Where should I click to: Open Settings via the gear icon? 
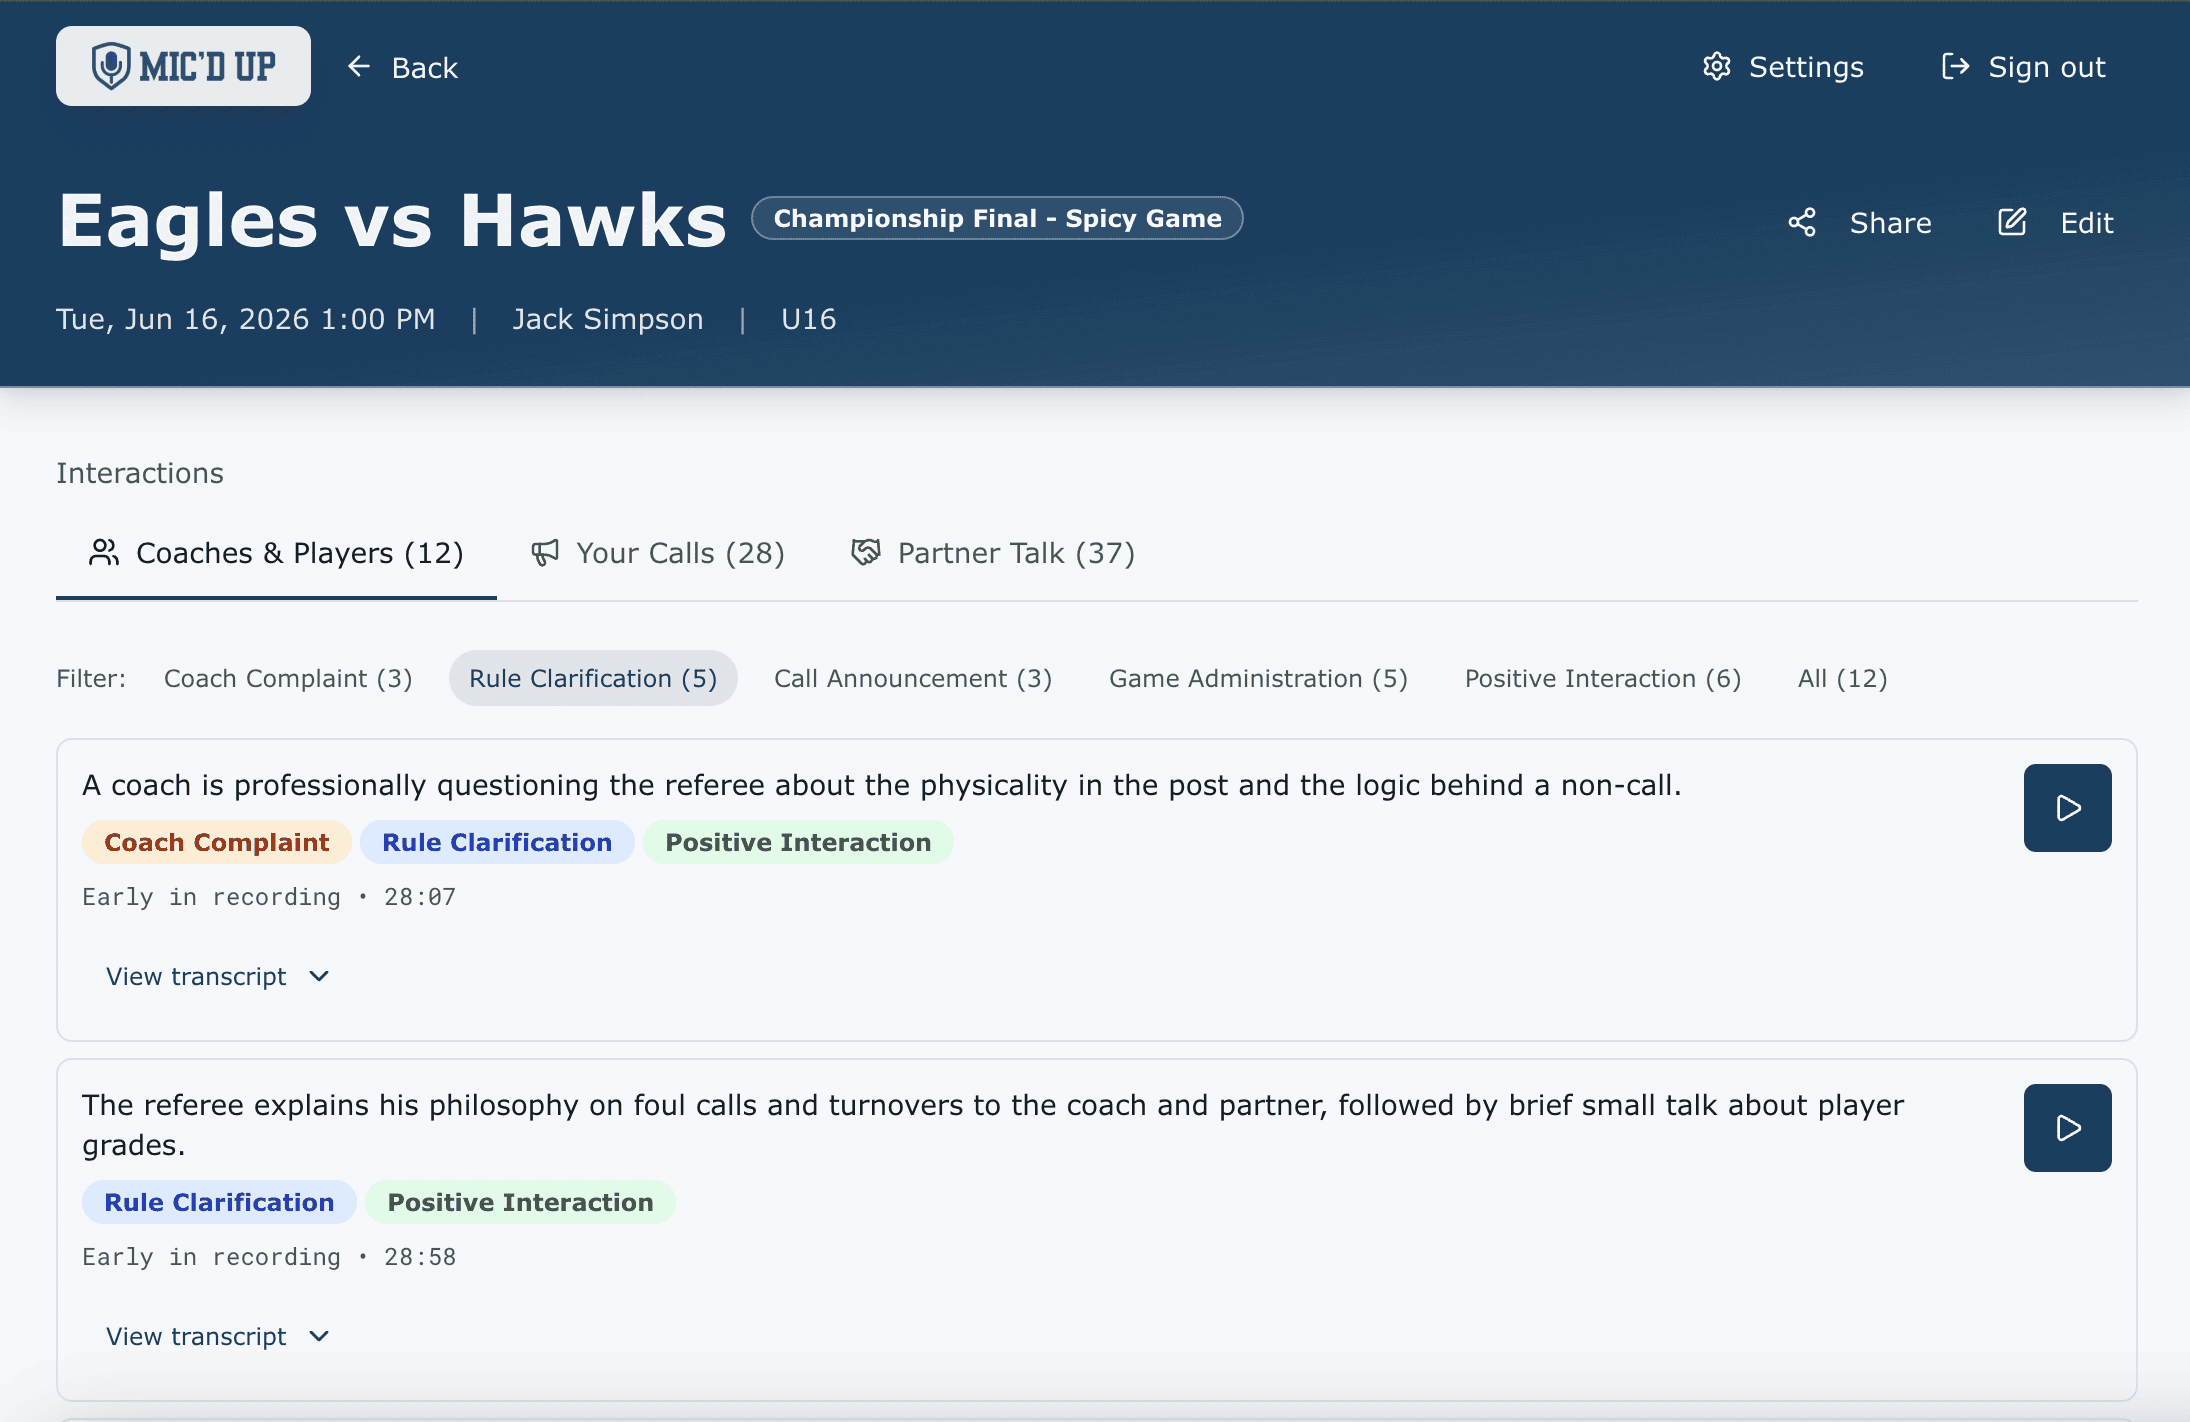[x=1716, y=67]
